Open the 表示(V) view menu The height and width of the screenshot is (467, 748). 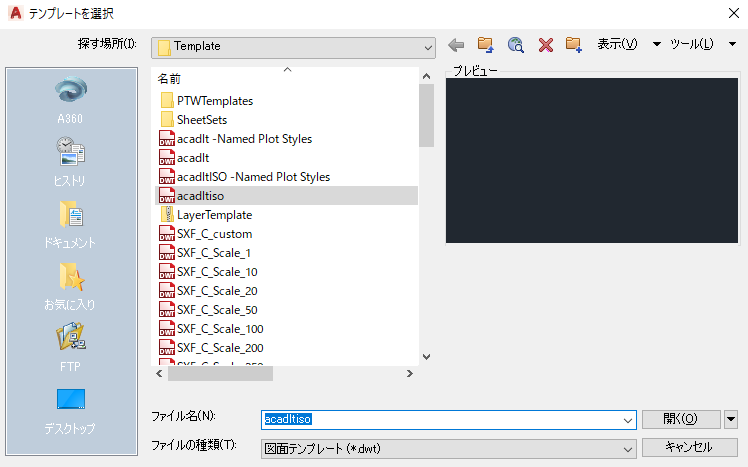click(x=617, y=44)
